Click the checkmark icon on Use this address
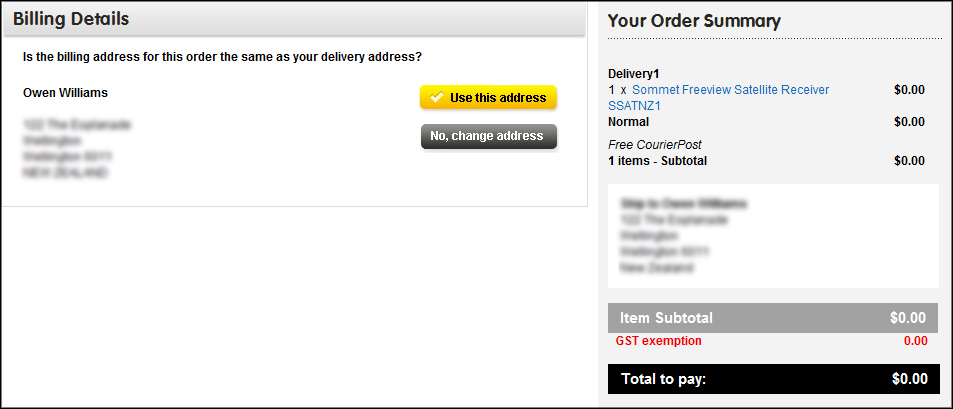953x409 pixels. click(436, 98)
